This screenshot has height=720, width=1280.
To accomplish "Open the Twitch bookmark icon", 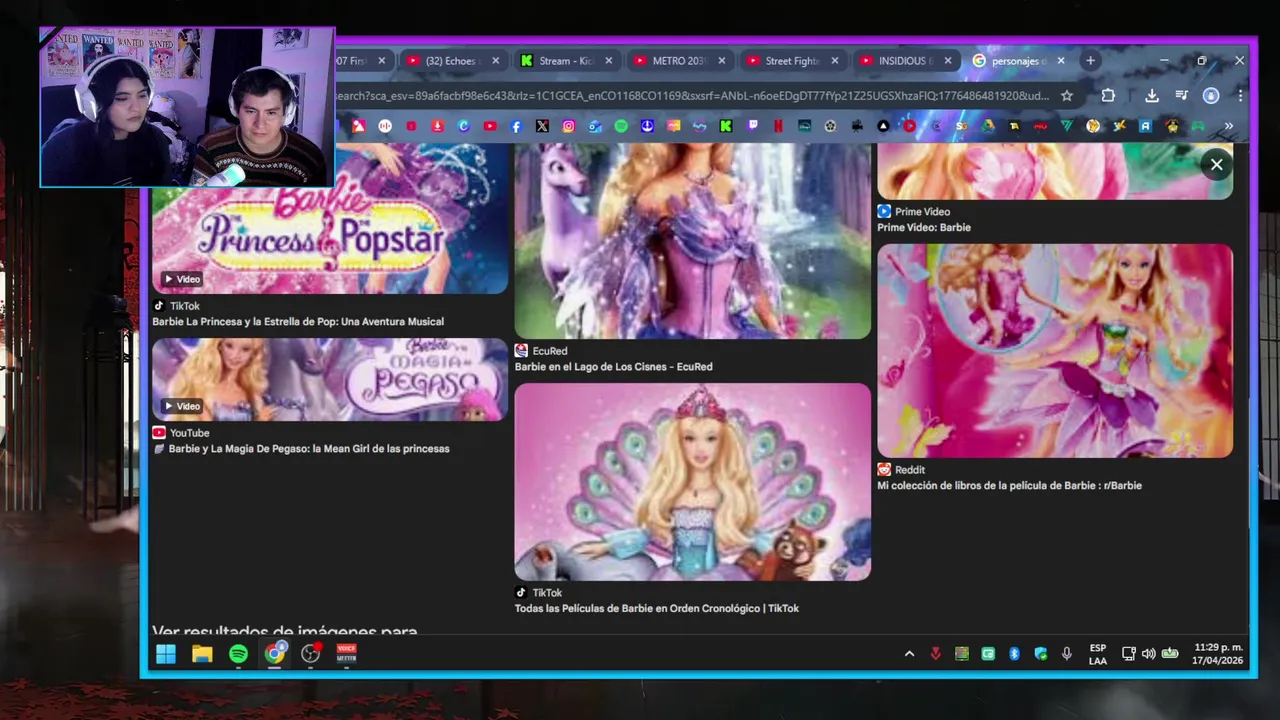I will click(753, 126).
